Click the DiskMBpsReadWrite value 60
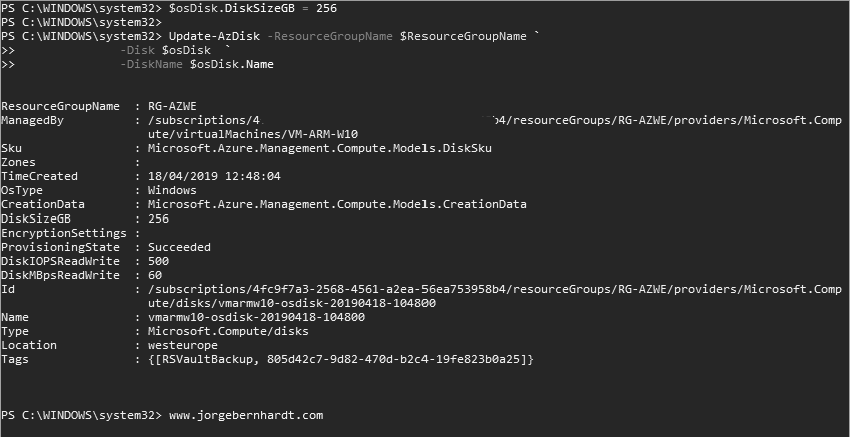Screen dimensions: 850x437 (155, 275)
